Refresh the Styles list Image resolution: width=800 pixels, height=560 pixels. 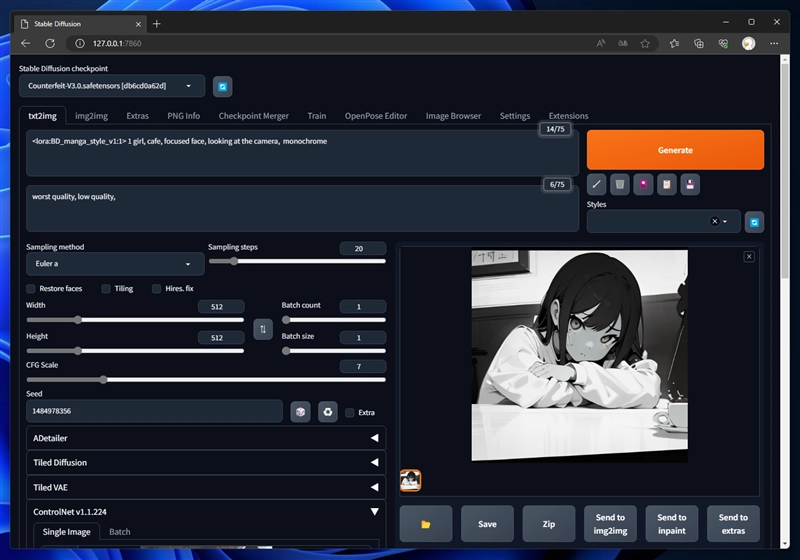(x=754, y=222)
